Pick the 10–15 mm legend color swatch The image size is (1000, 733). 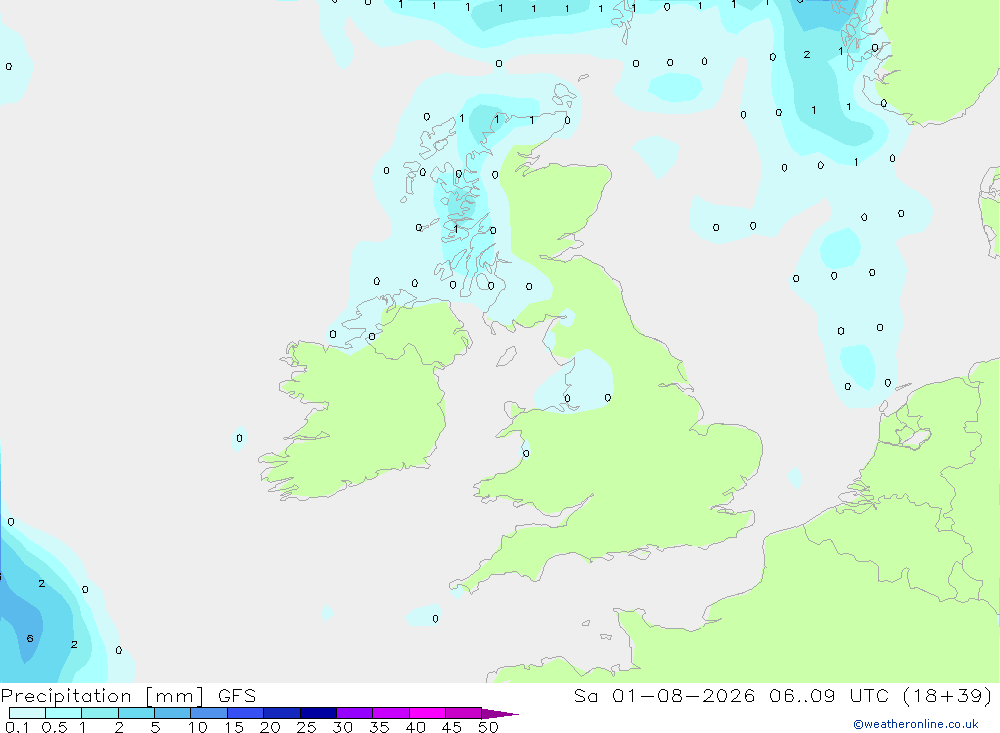tap(209, 713)
